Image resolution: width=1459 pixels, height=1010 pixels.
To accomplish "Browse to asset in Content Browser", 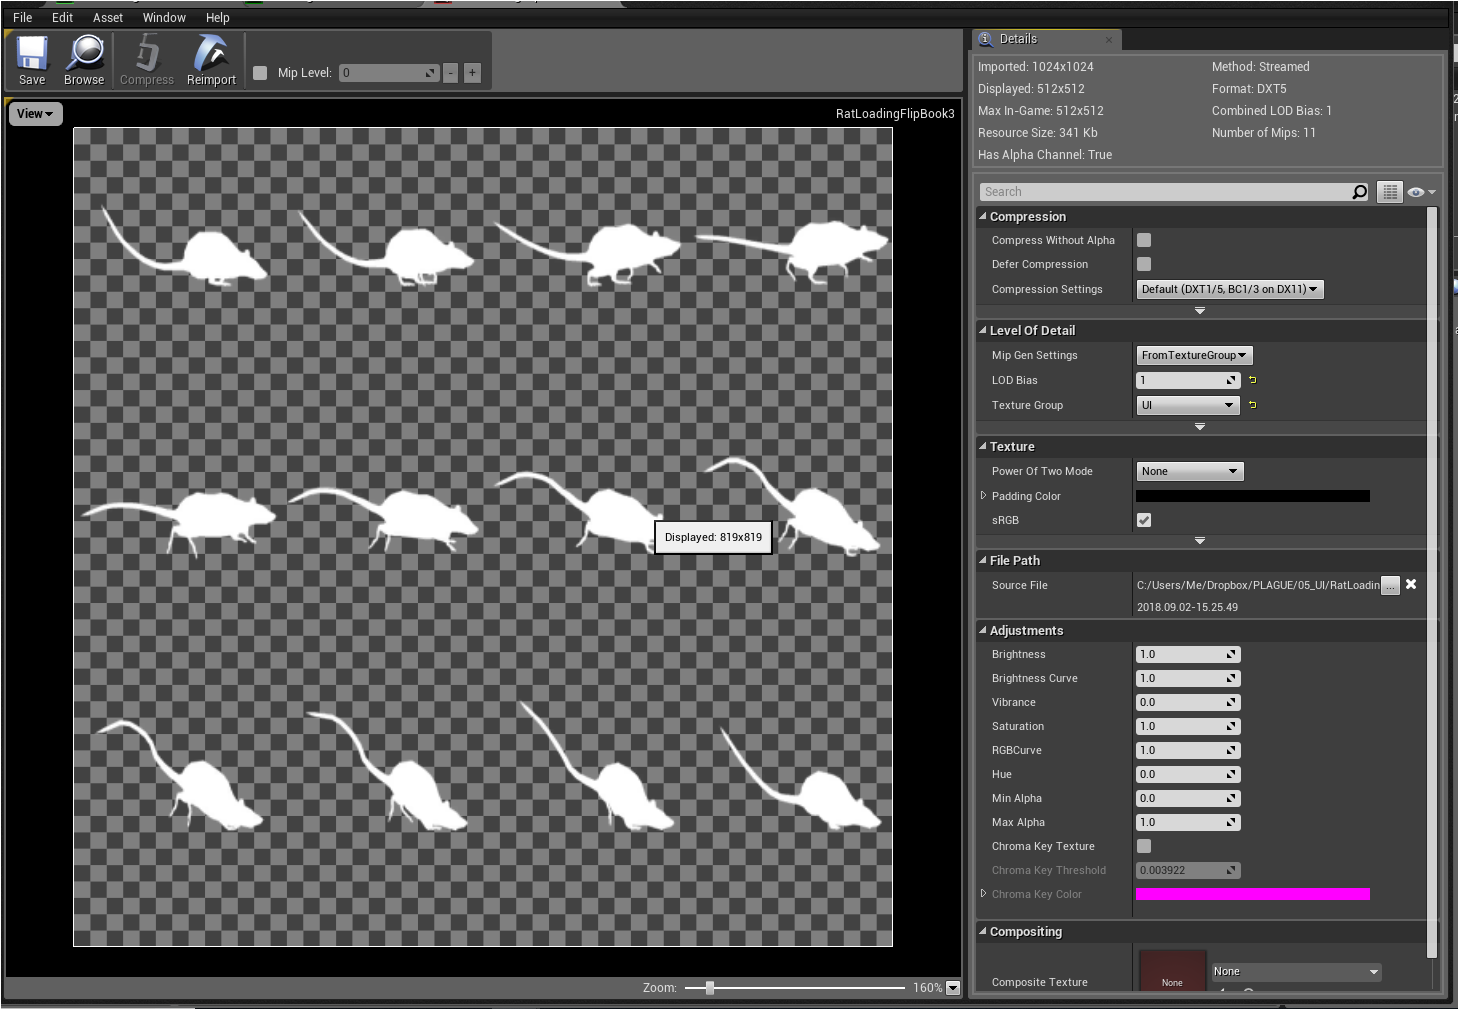I will pyautogui.click(x=84, y=61).
